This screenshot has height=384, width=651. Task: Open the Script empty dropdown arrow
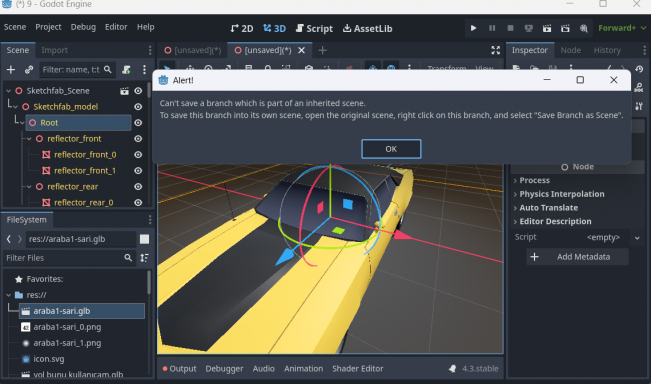coord(637,238)
